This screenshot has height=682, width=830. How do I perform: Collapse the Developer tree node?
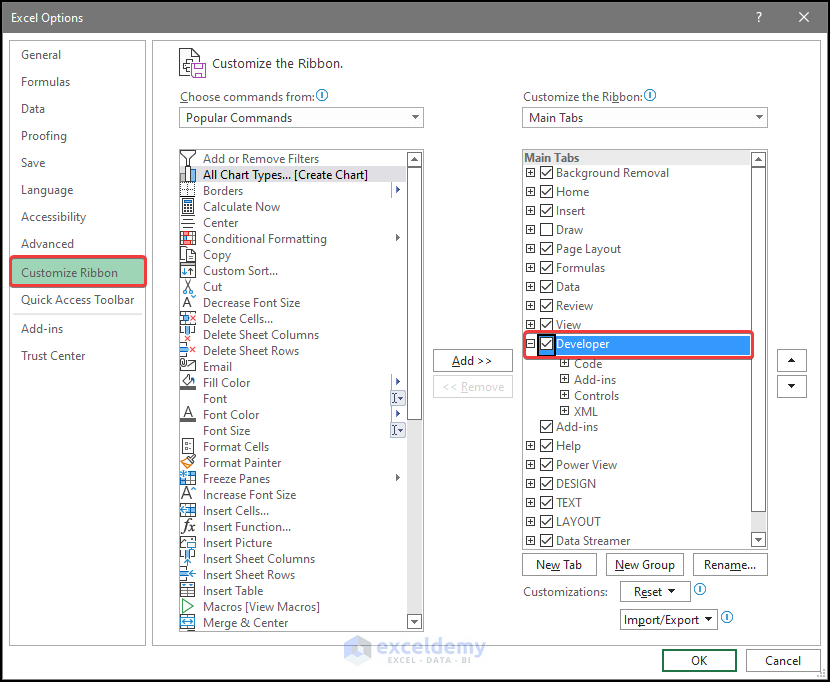coord(530,344)
